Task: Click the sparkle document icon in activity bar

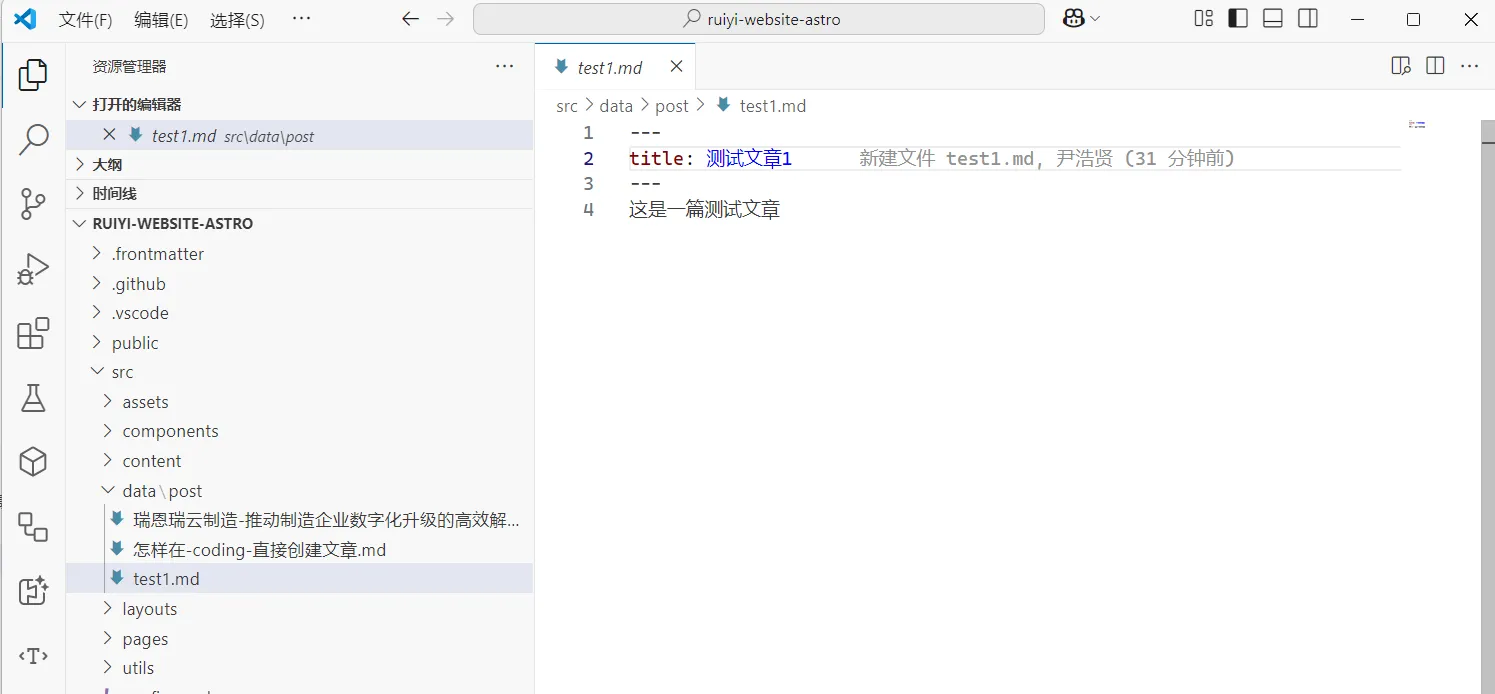Action: point(33,591)
